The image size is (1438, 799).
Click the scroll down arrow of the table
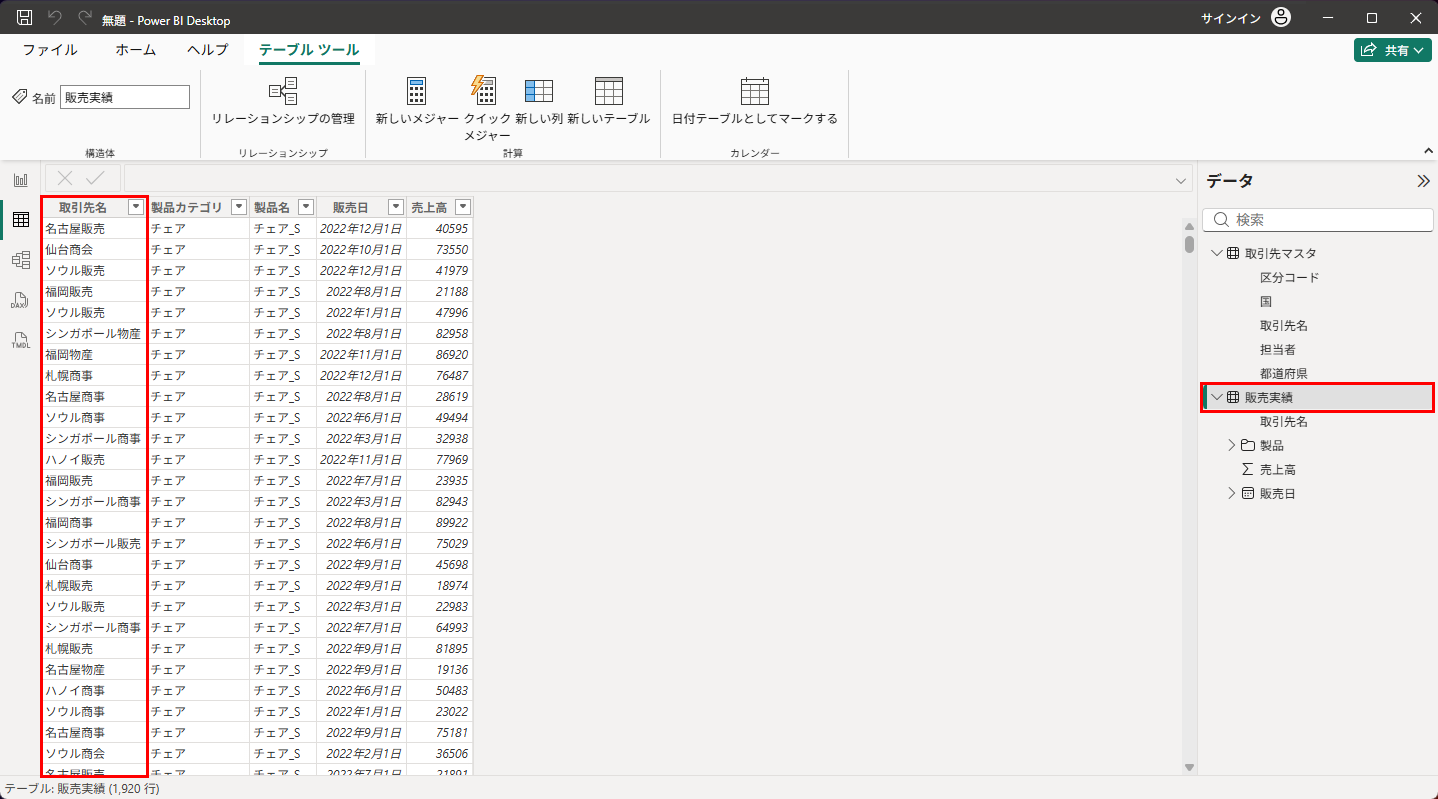(1189, 767)
